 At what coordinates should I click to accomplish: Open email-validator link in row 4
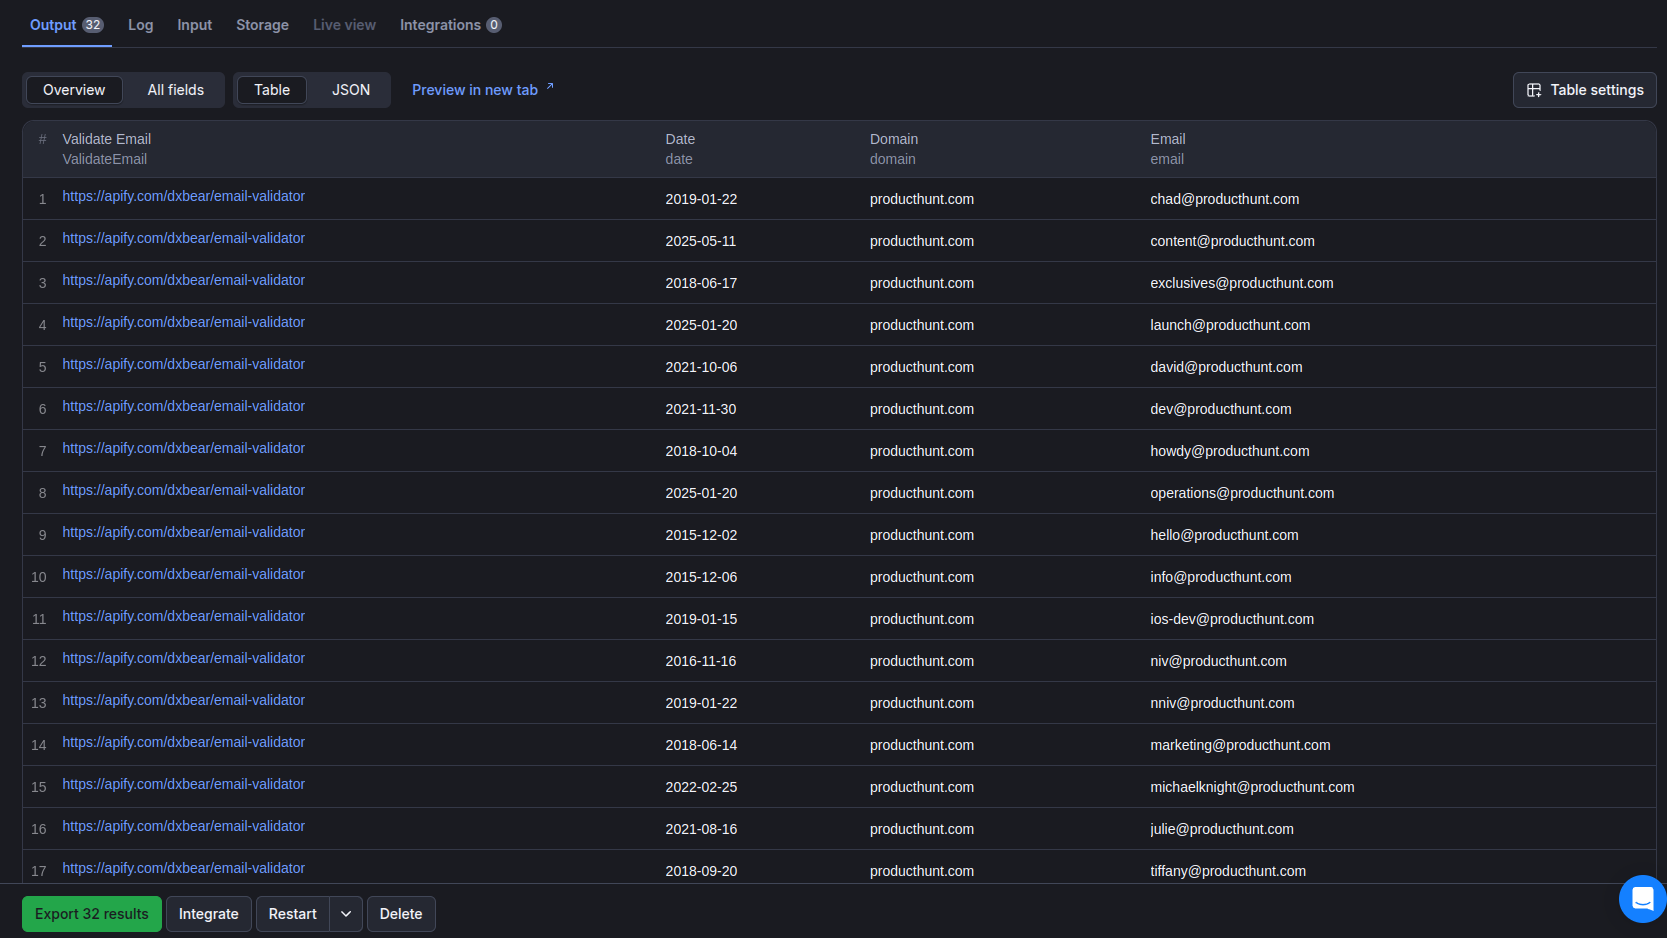[x=184, y=322]
